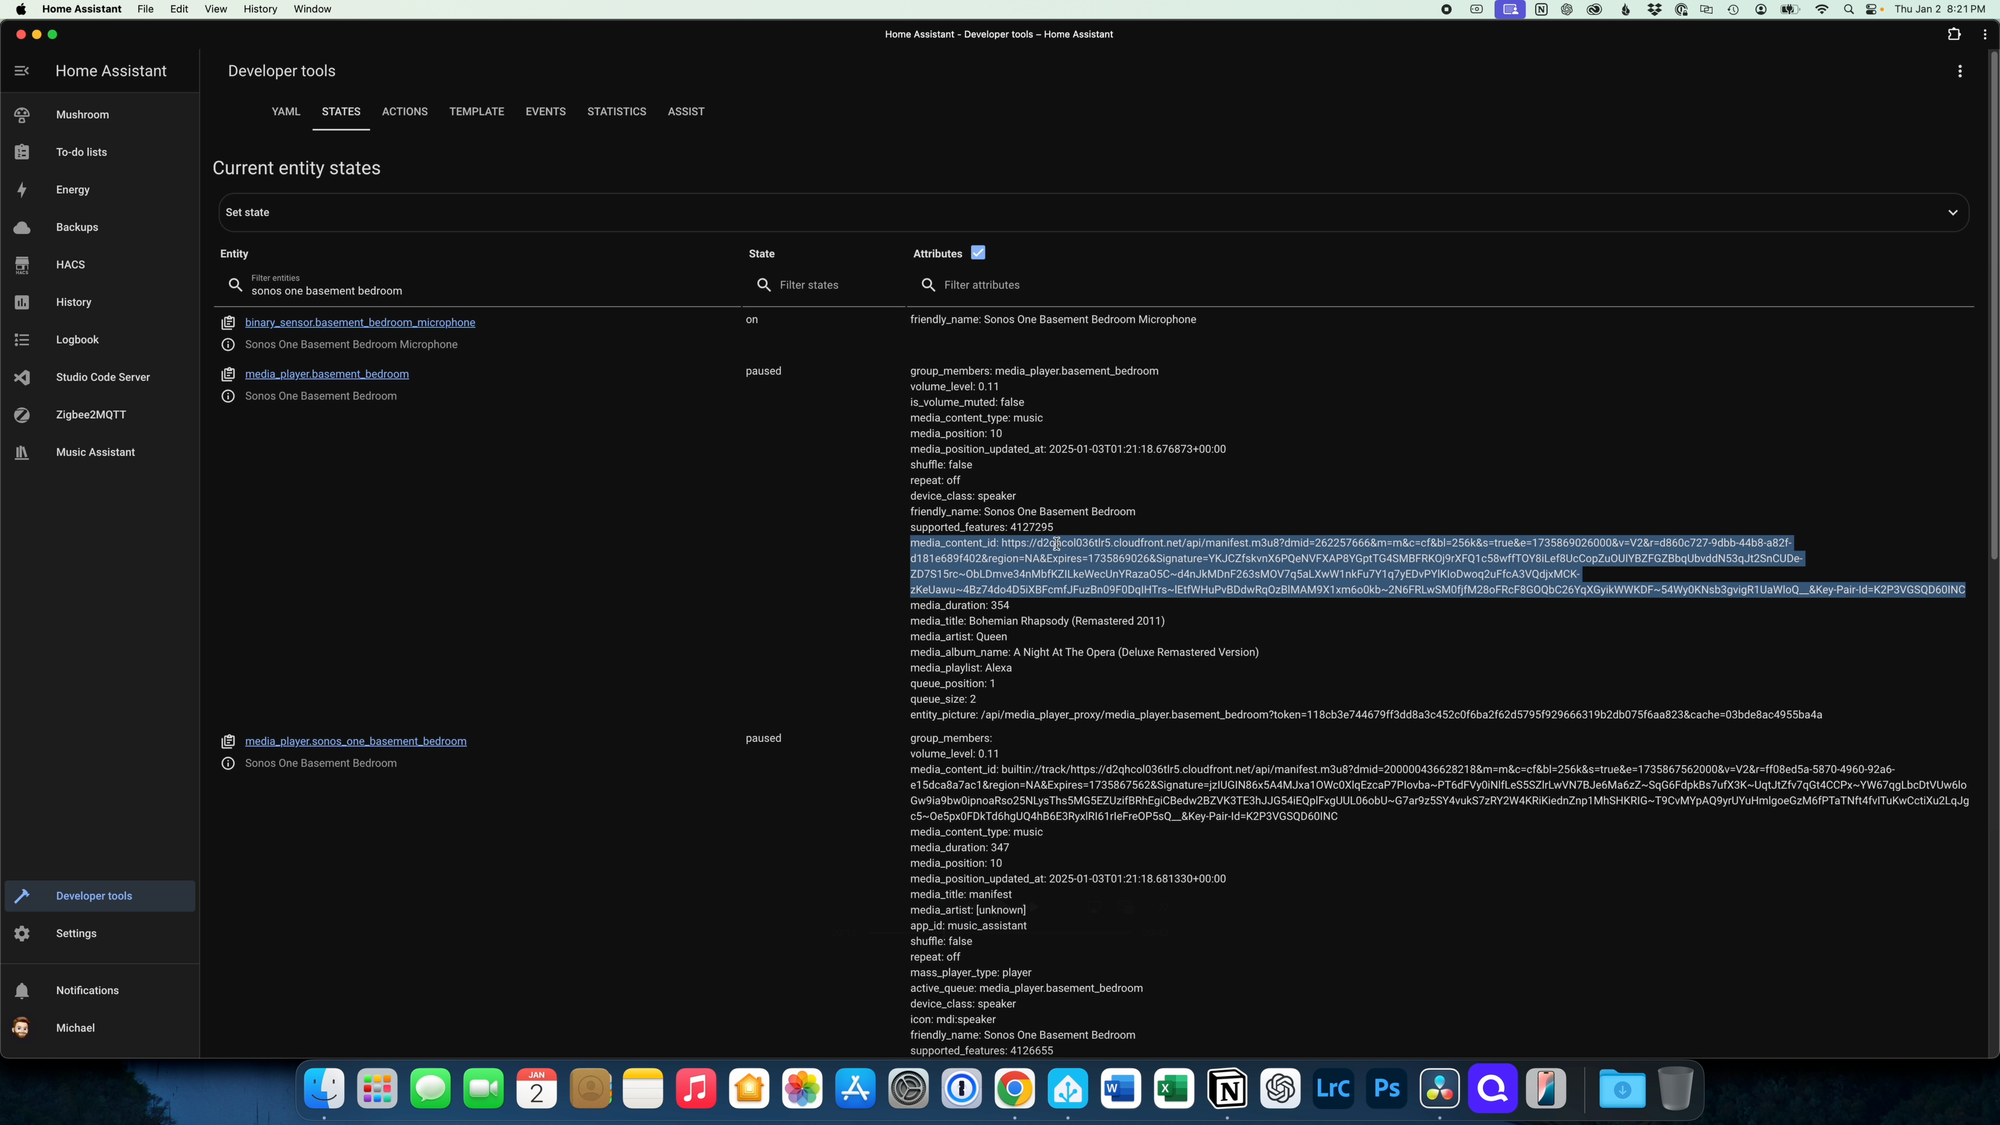This screenshot has width=2000, height=1125.
Task: Open the History menu in menu bar
Action: (x=260, y=9)
